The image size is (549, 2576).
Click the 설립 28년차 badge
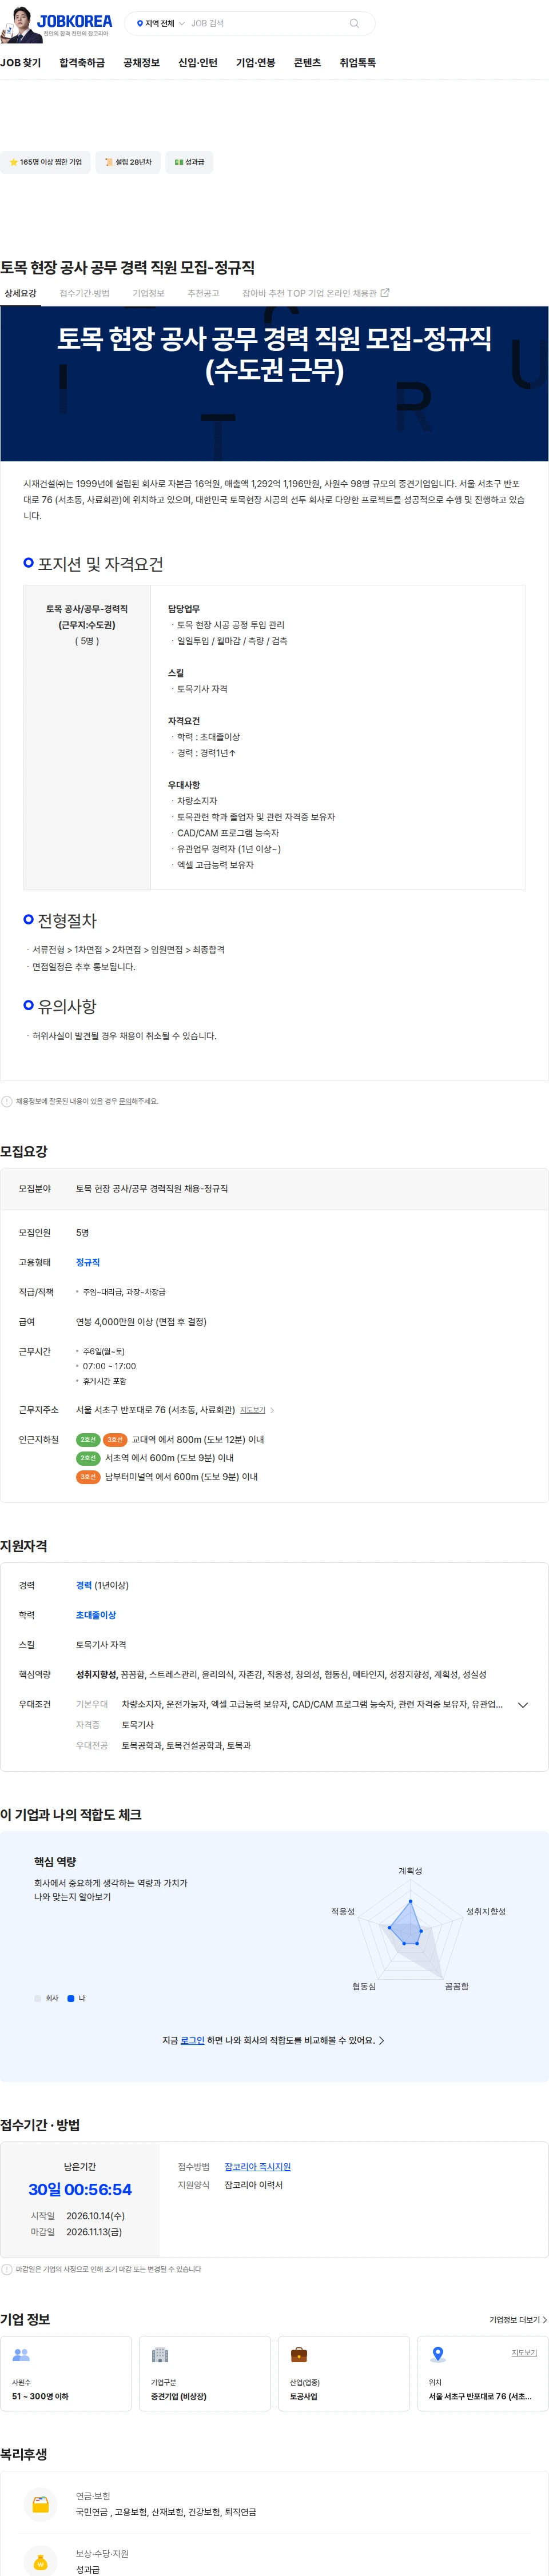(x=128, y=162)
